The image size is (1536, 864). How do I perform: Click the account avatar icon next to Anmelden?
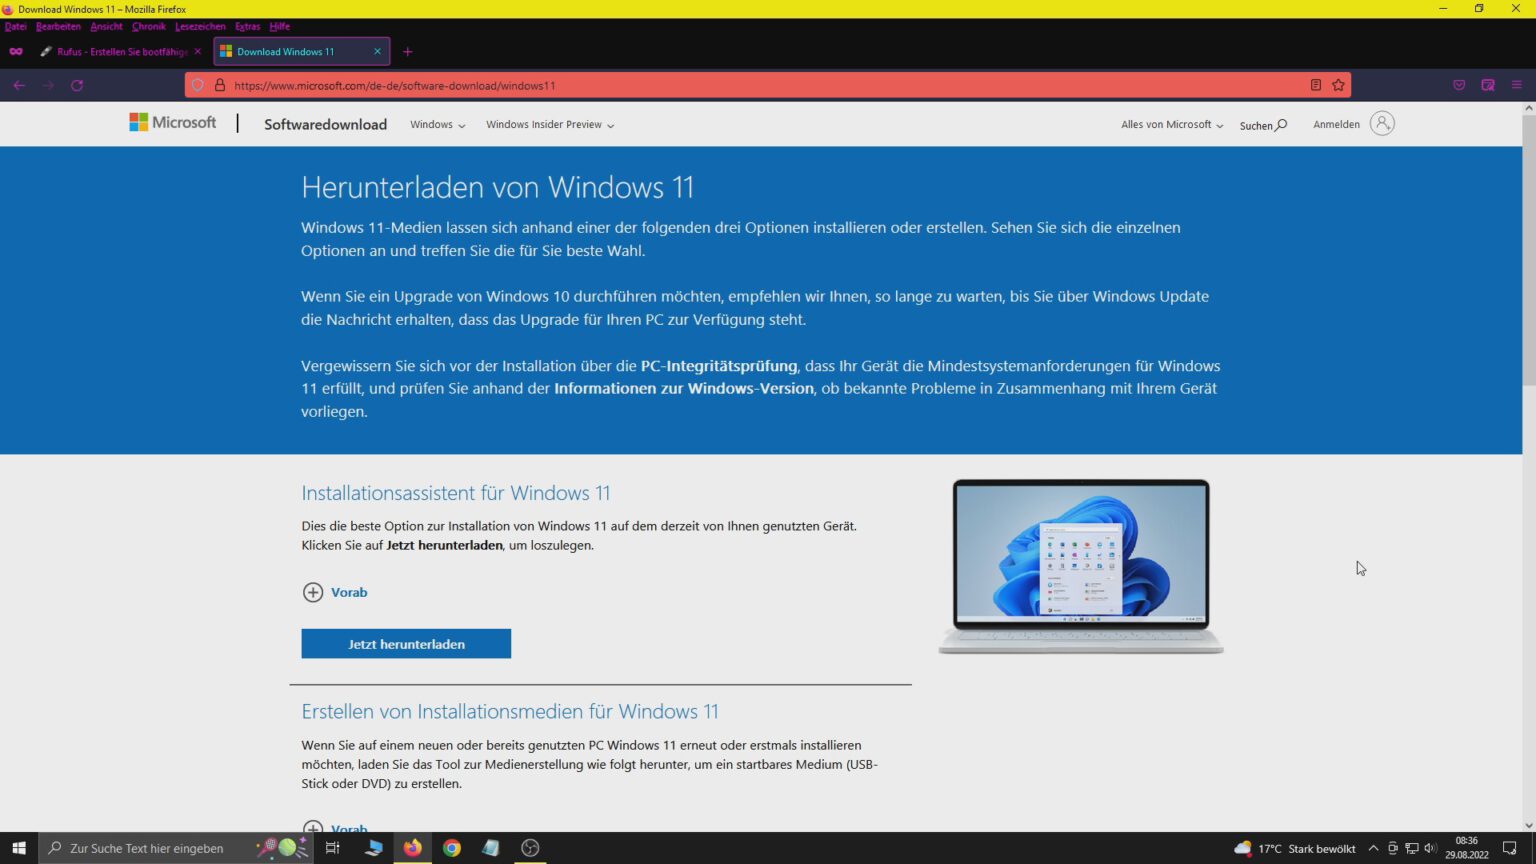tap(1382, 123)
